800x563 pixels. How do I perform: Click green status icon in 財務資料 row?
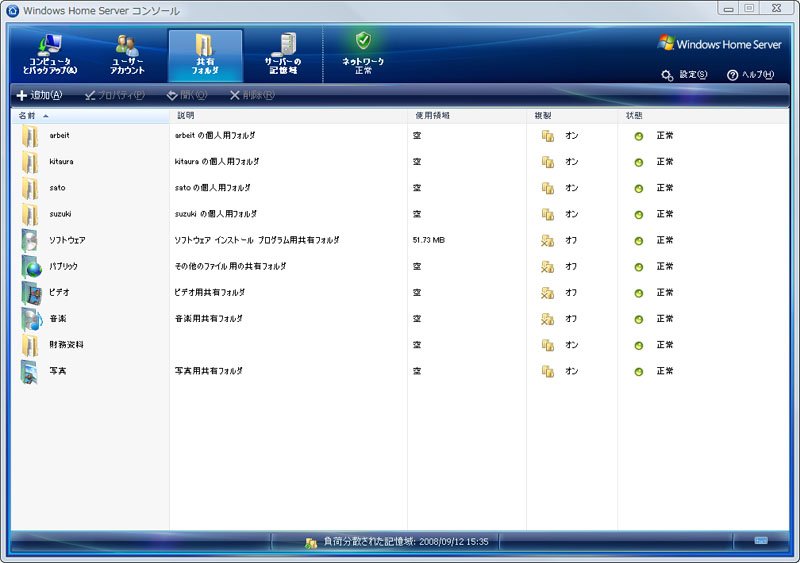click(638, 346)
